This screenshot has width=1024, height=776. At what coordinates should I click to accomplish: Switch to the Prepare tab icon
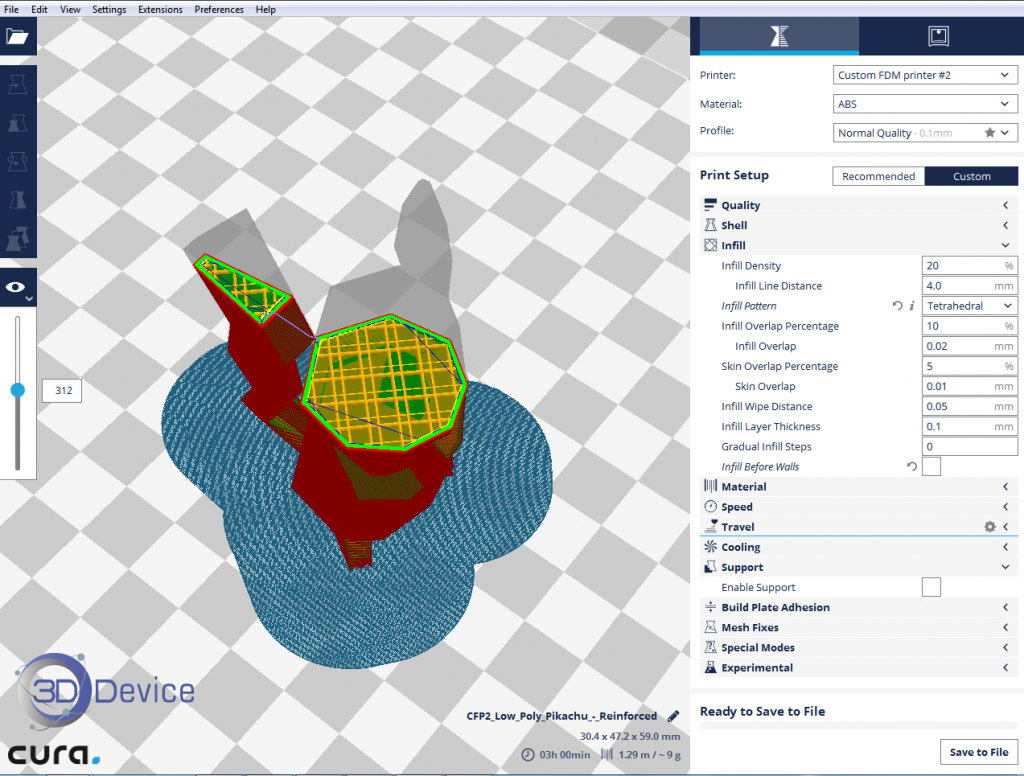click(x=779, y=35)
